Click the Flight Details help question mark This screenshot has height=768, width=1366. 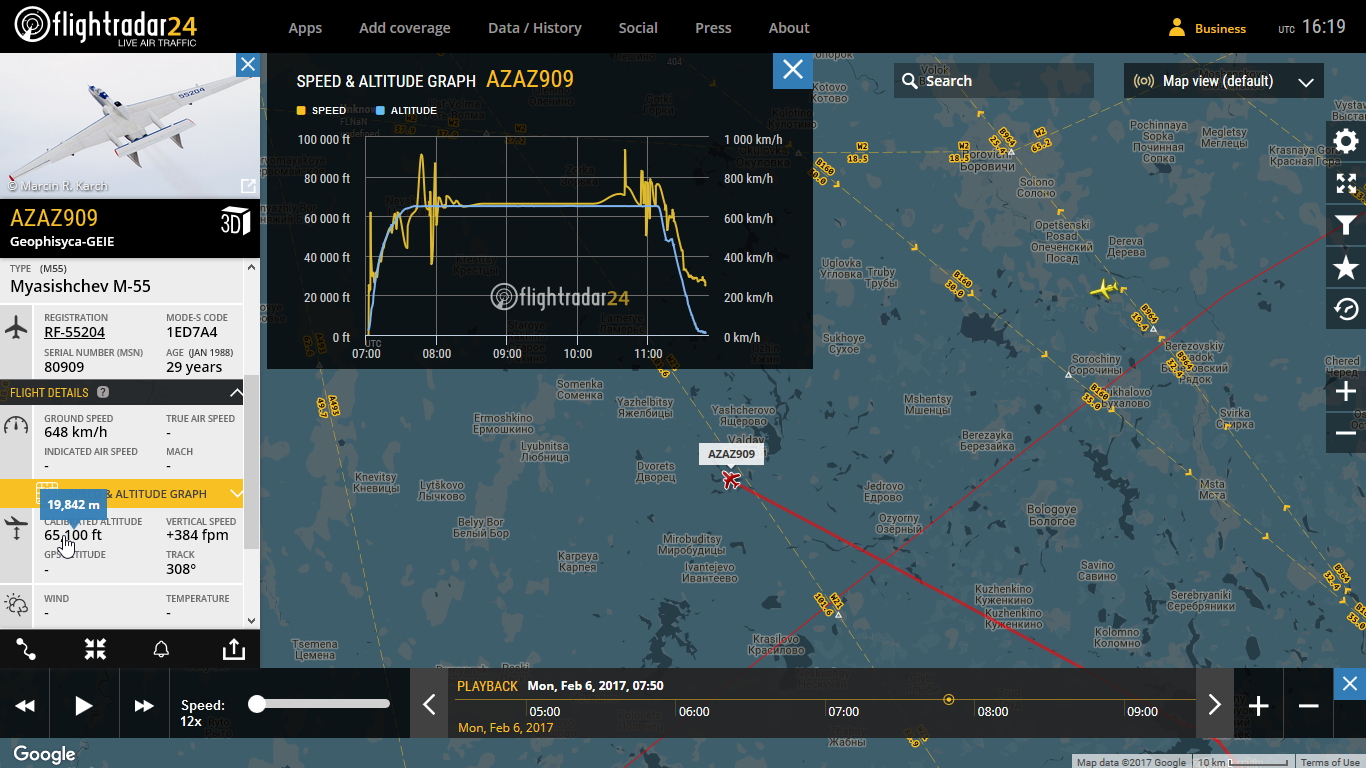click(103, 393)
